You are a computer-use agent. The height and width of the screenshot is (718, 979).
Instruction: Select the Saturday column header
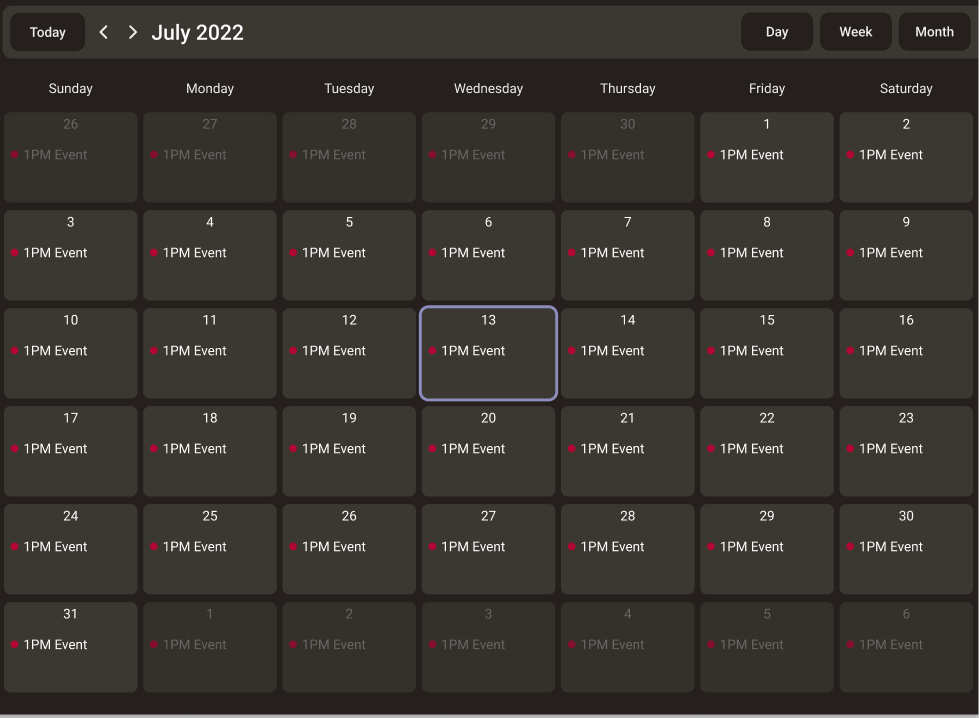(906, 89)
